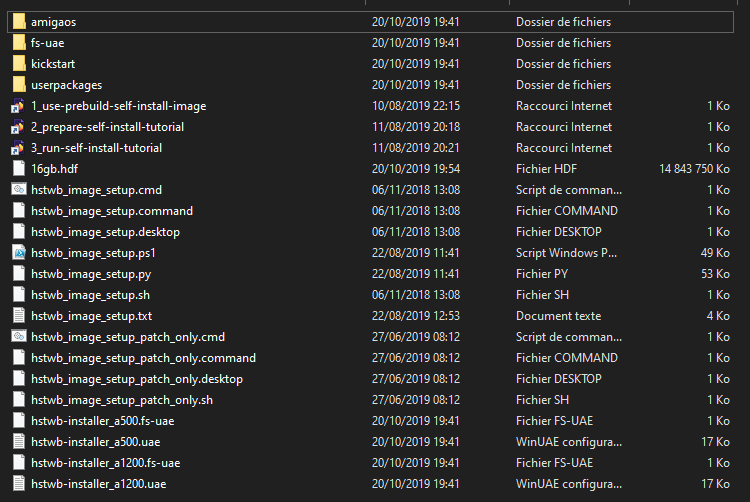This screenshot has width=750, height=502.
Task: Select file name hstwb_image_setup.py
Action: coord(91,274)
